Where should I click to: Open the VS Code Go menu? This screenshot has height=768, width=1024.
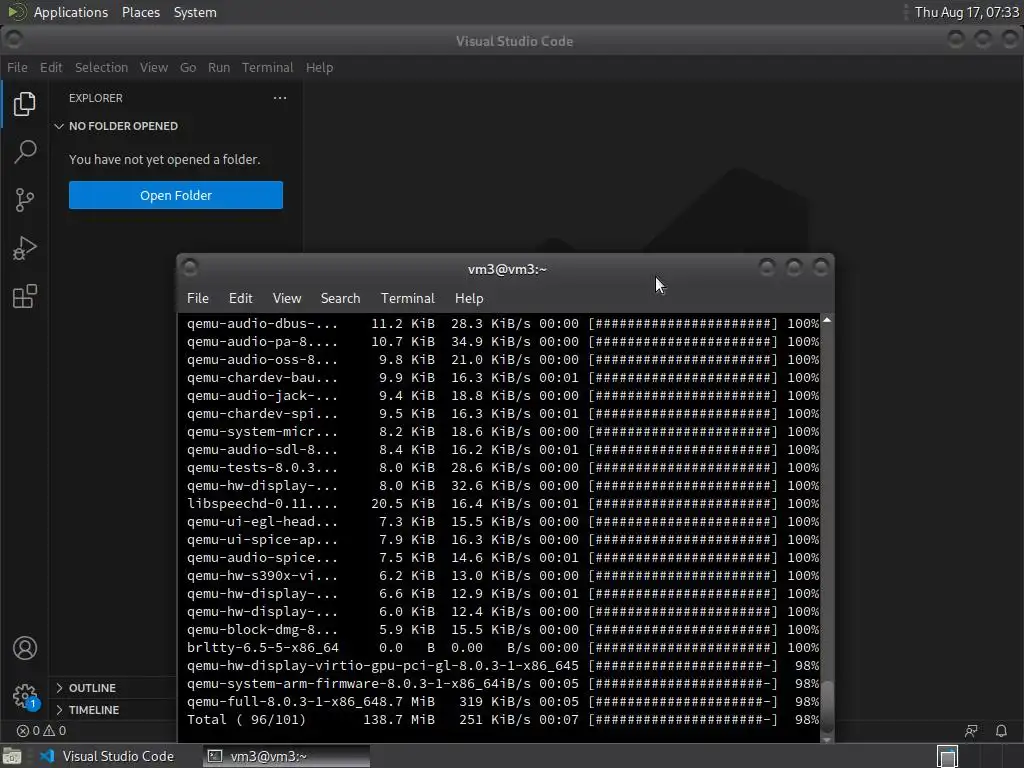tap(187, 67)
